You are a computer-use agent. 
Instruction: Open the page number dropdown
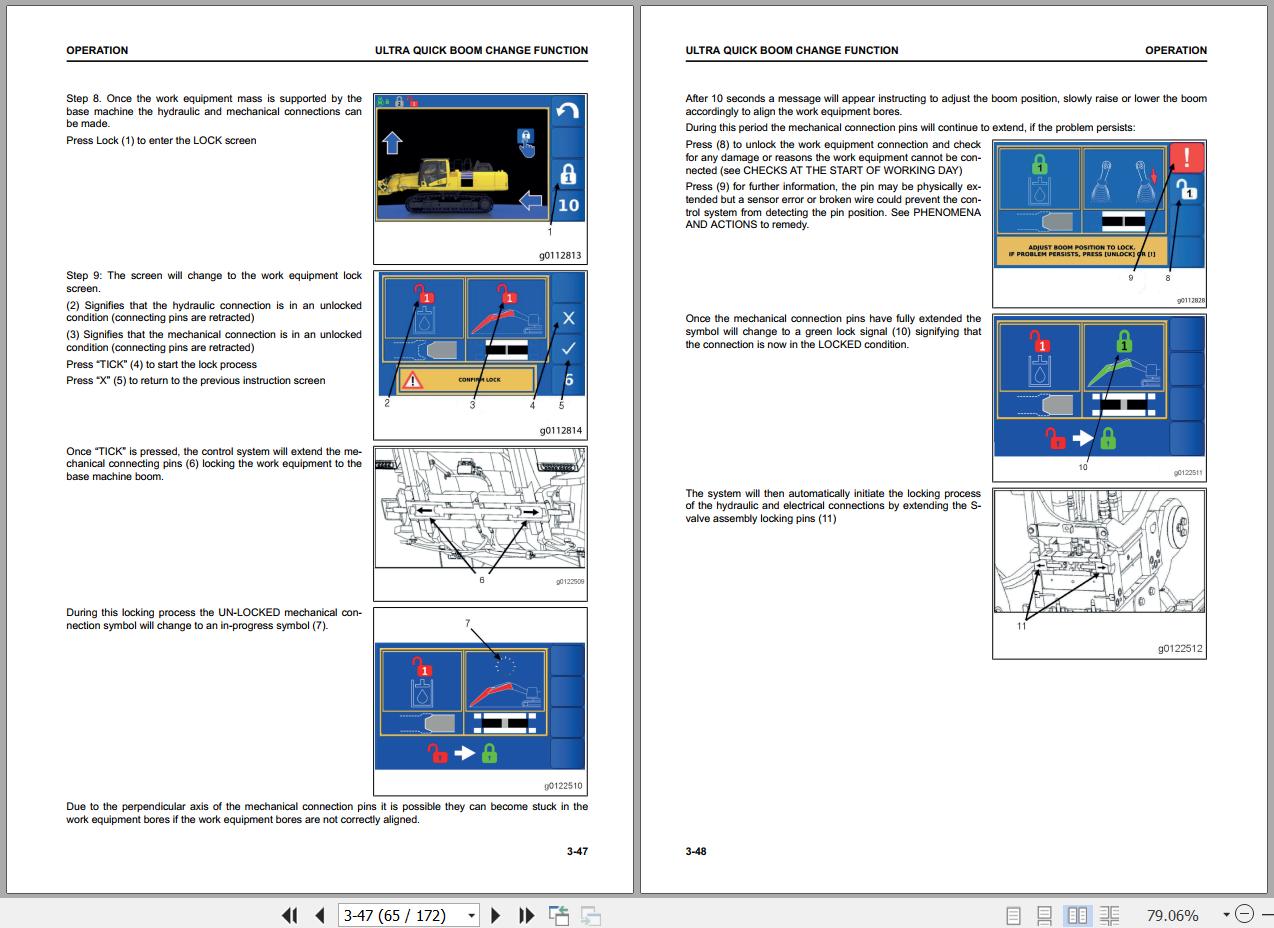point(471,915)
